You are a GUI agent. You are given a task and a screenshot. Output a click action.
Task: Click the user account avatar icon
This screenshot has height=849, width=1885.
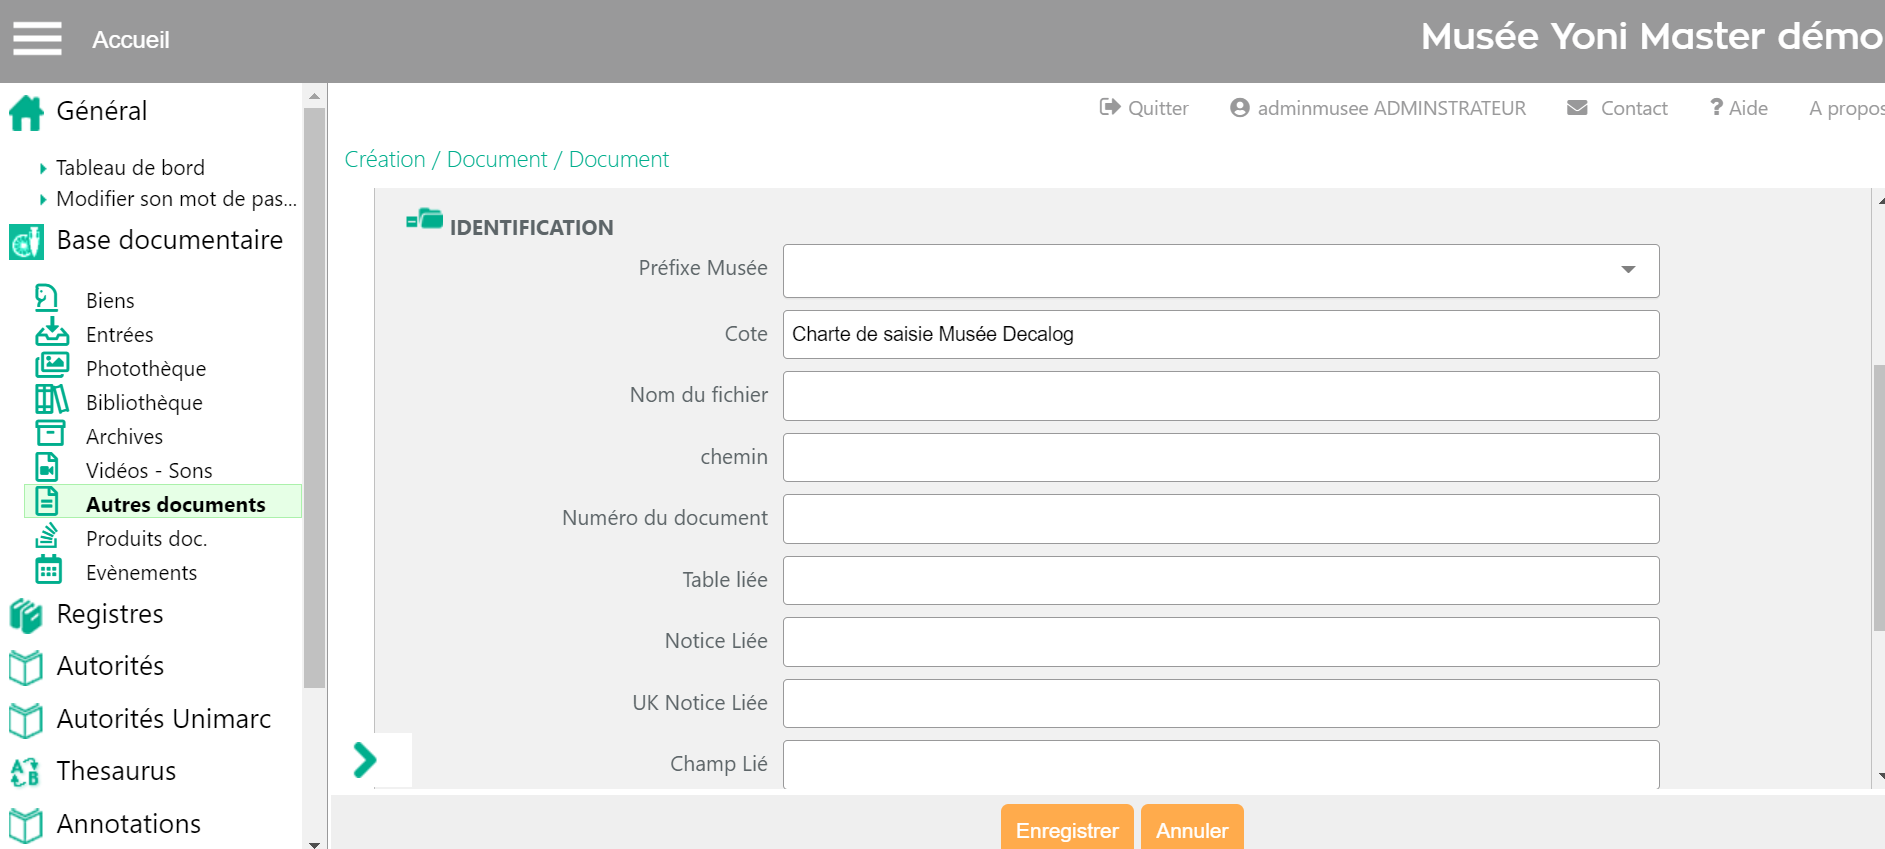(x=1240, y=107)
